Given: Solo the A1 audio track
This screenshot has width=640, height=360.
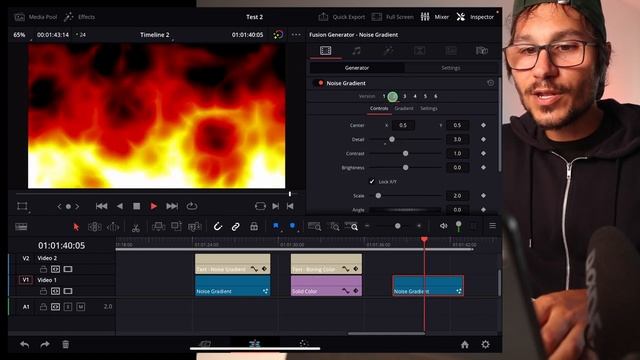Looking at the screenshot, I should [68, 307].
